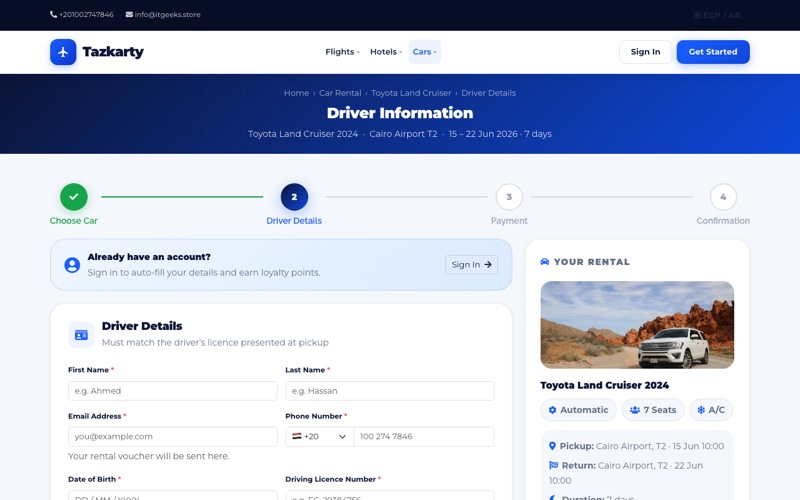The image size is (800, 500).
Task: Open Toyota Land Cruiser breadcrumb link
Action: (411, 93)
